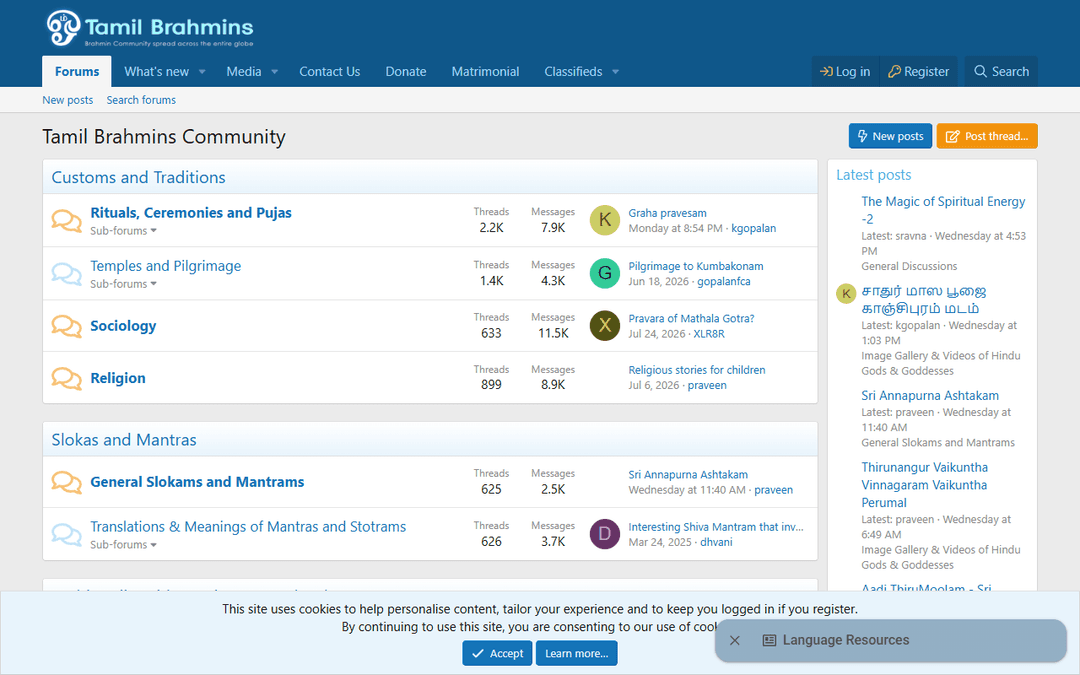Open kgopalan's avatar beside Graha pravesam
The image size is (1080, 675).
click(x=605, y=220)
